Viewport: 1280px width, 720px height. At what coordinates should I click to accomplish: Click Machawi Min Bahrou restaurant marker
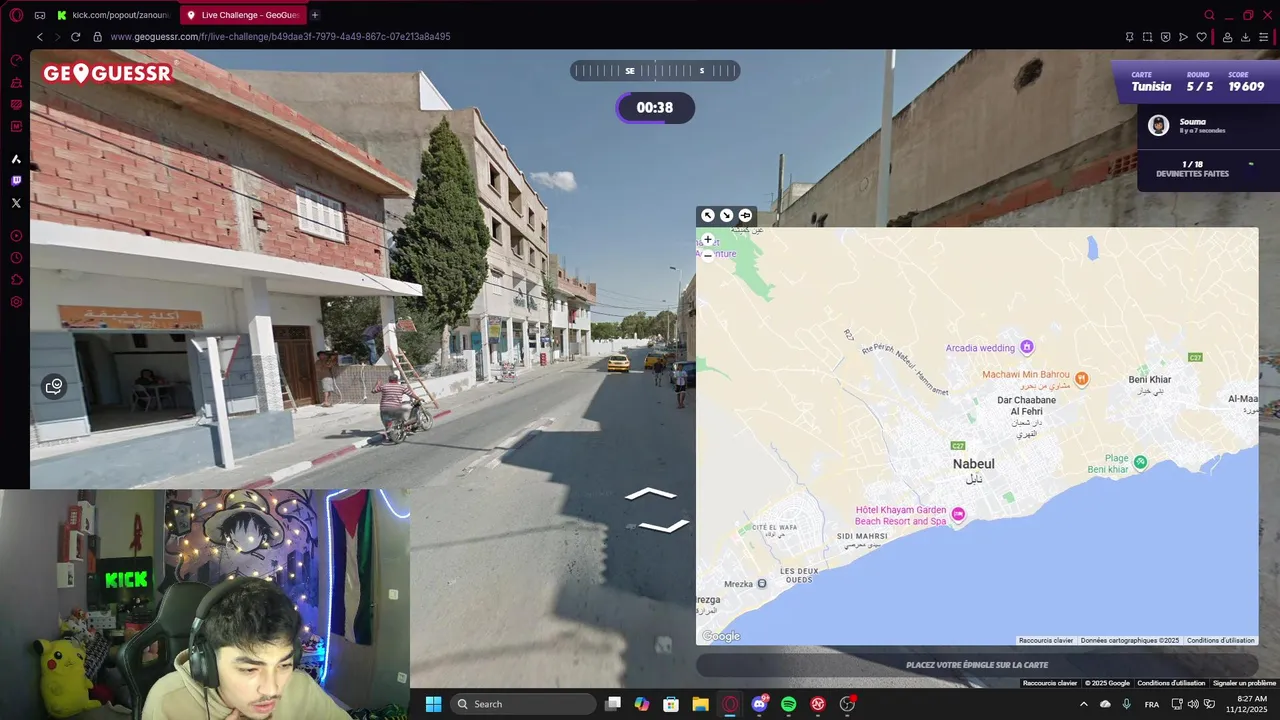tap(1081, 378)
